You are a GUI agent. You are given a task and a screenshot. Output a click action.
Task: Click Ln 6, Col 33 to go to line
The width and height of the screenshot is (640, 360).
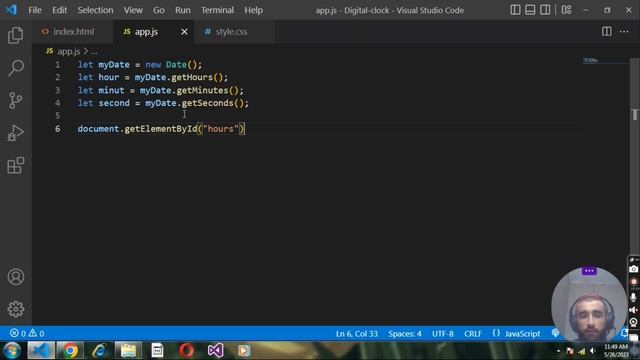[357, 333]
